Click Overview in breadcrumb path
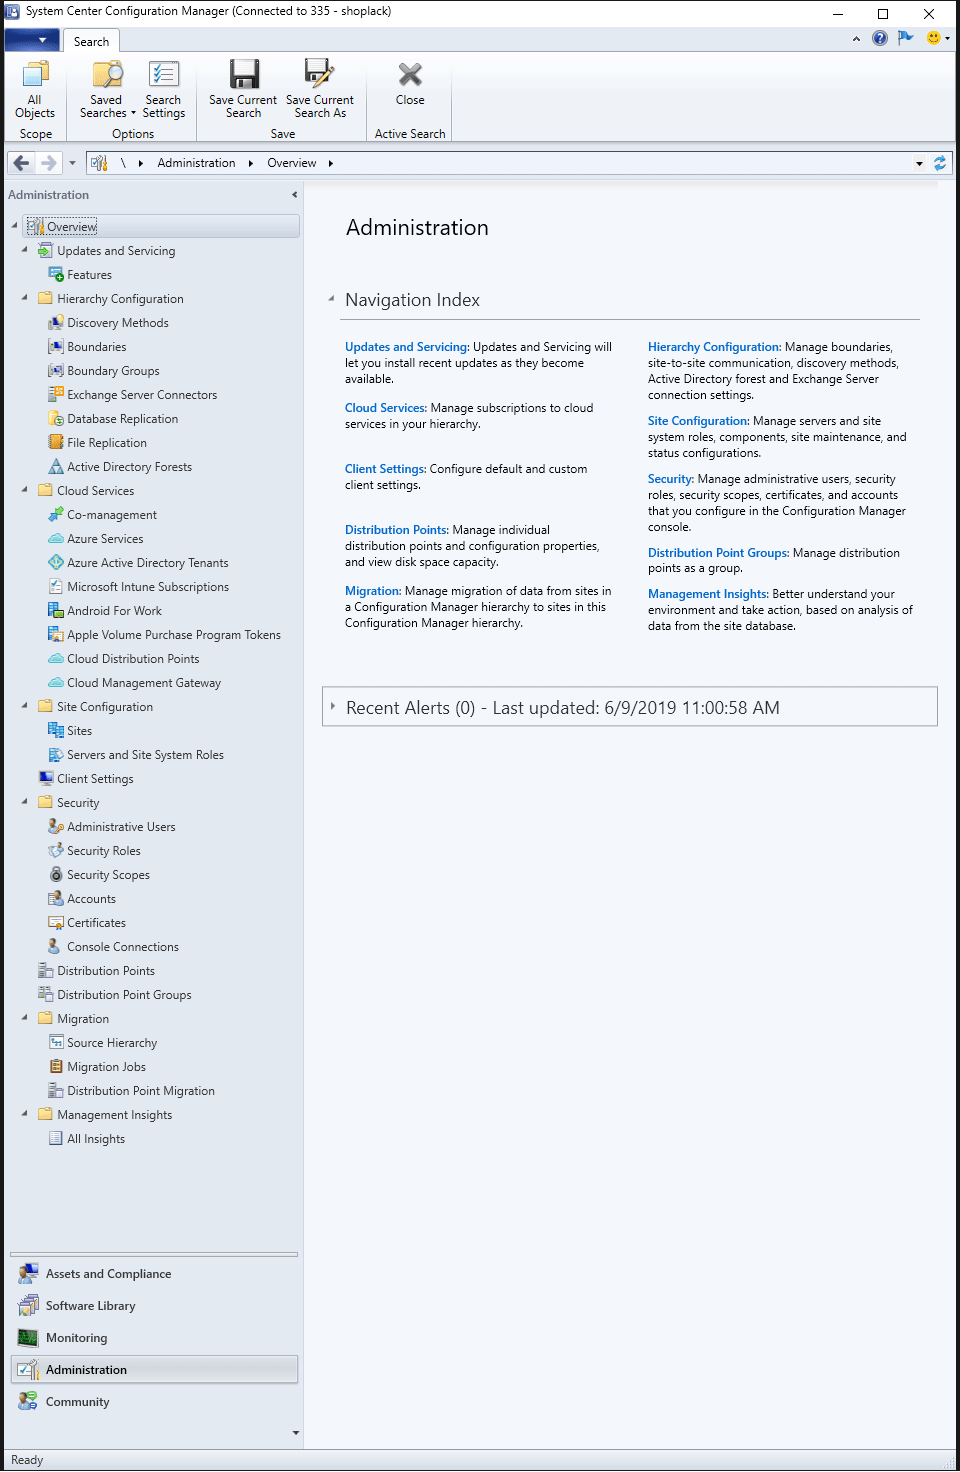This screenshot has height=1472, width=960. tap(292, 163)
